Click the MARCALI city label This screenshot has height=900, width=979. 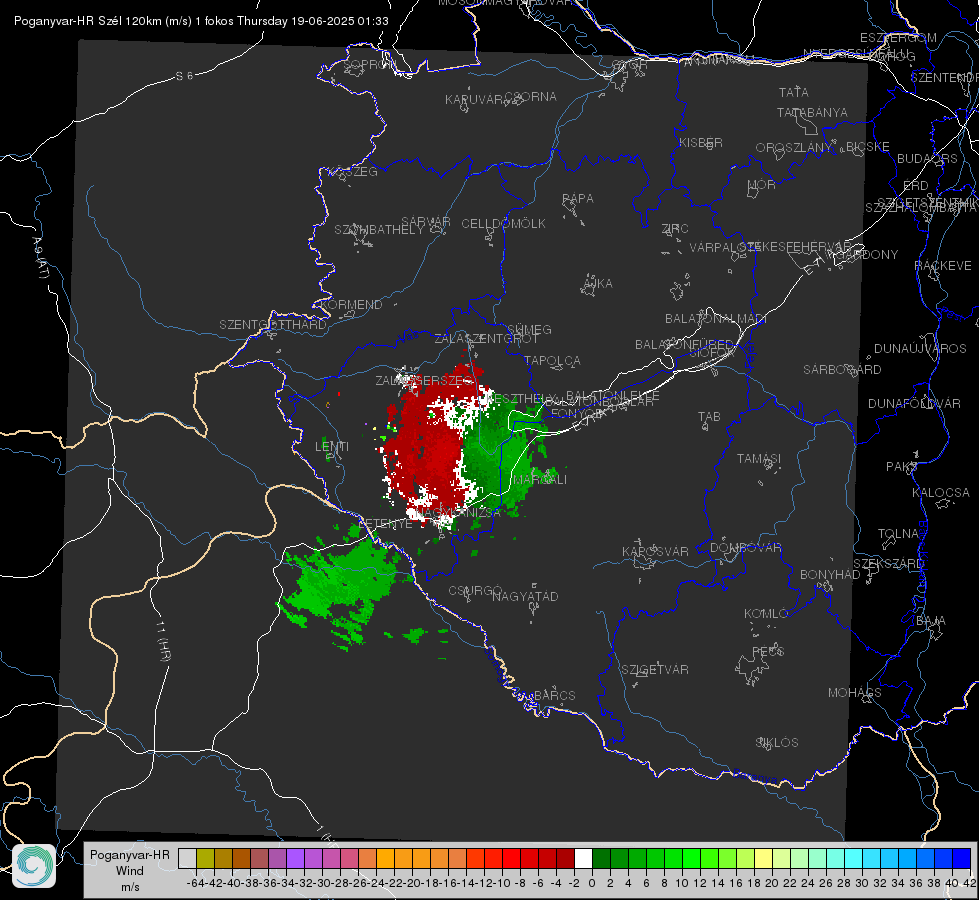(539, 480)
